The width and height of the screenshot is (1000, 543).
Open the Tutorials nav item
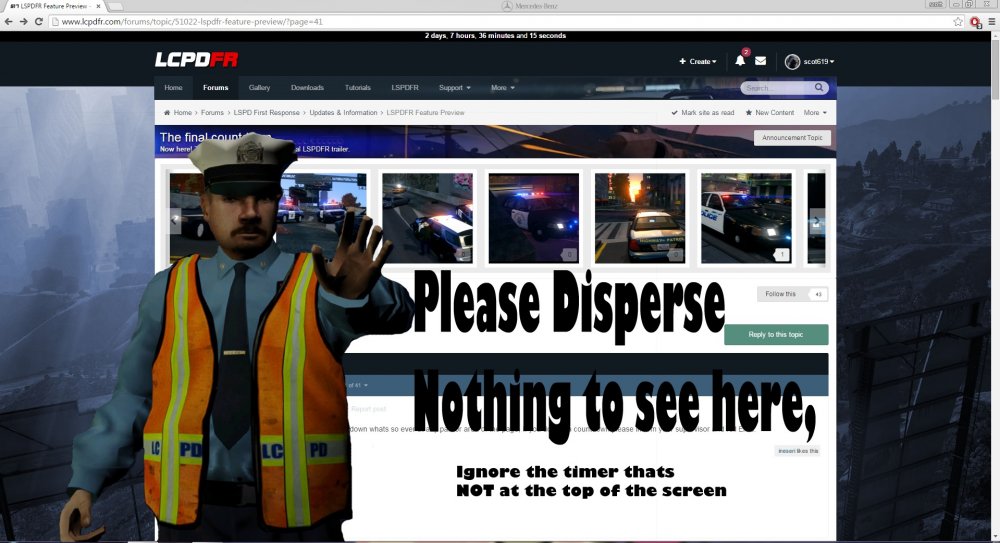point(358,87)
